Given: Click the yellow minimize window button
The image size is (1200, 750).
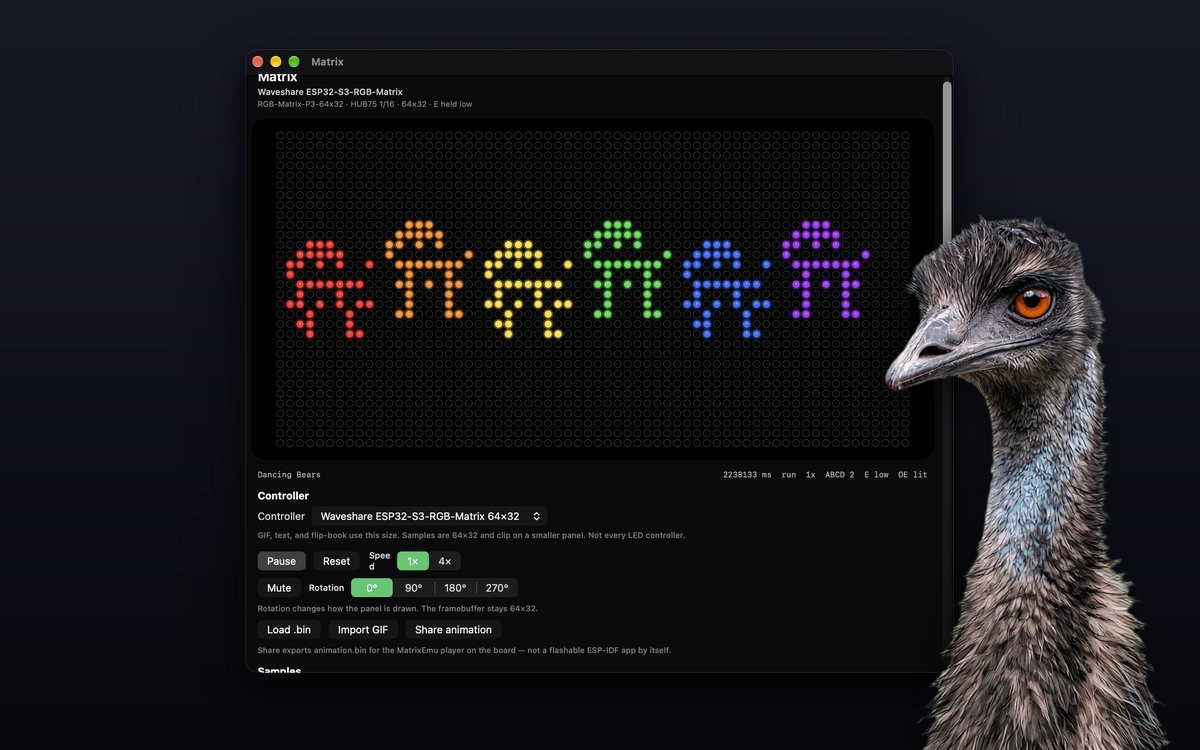Looking at the screenshot, I should pos(276,62).
